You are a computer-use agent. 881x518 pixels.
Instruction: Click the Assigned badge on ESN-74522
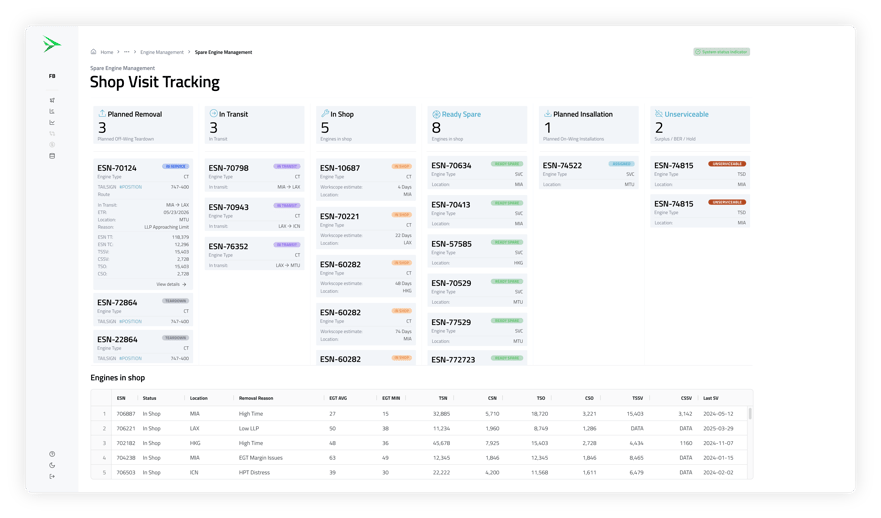point(621,164)
